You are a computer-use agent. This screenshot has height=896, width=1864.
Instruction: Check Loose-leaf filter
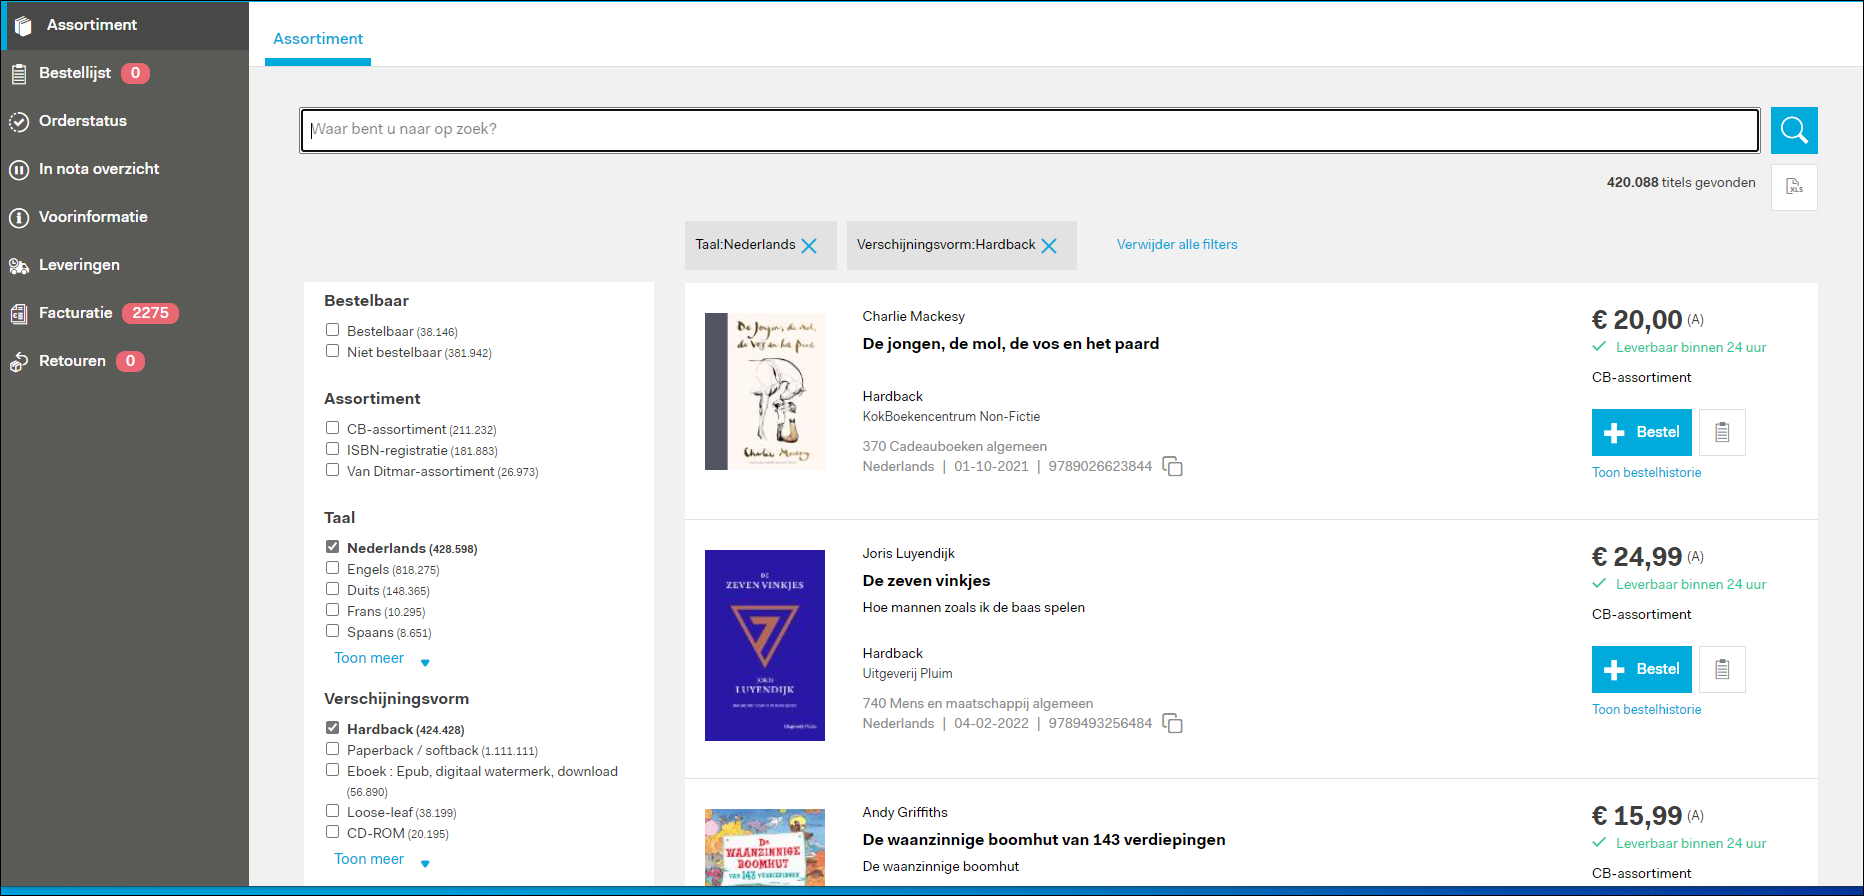(x=332, y=811)
